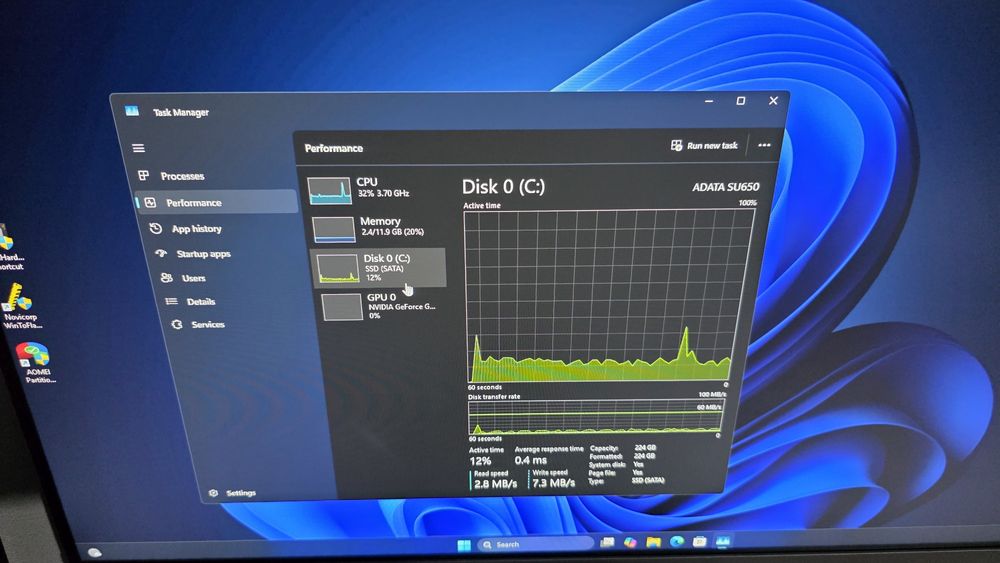Open Novicorp WinToFlash desktop shortcut
Image resolution: width=1000 pixels, height=563 pixels.
[x=20, y=306]
